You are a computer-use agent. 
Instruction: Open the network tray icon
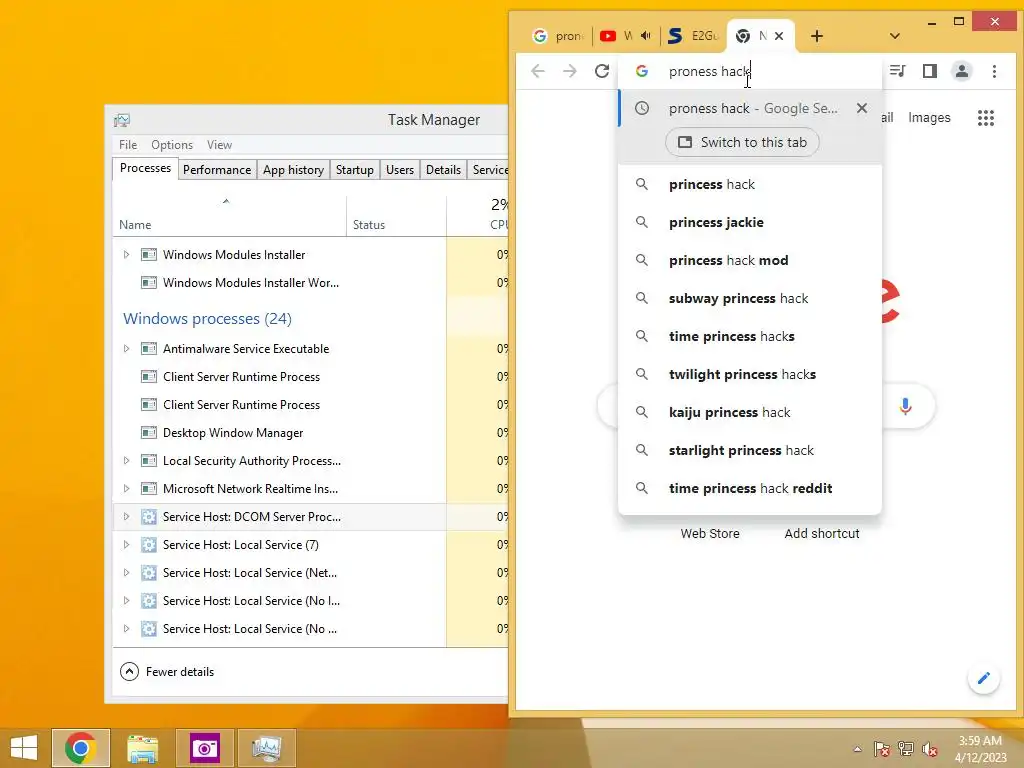coord(905,748)
